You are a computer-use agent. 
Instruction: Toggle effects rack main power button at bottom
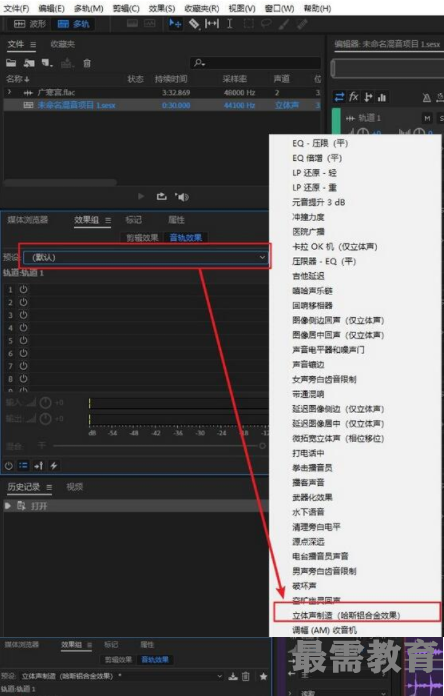click(x=8, y=466)
